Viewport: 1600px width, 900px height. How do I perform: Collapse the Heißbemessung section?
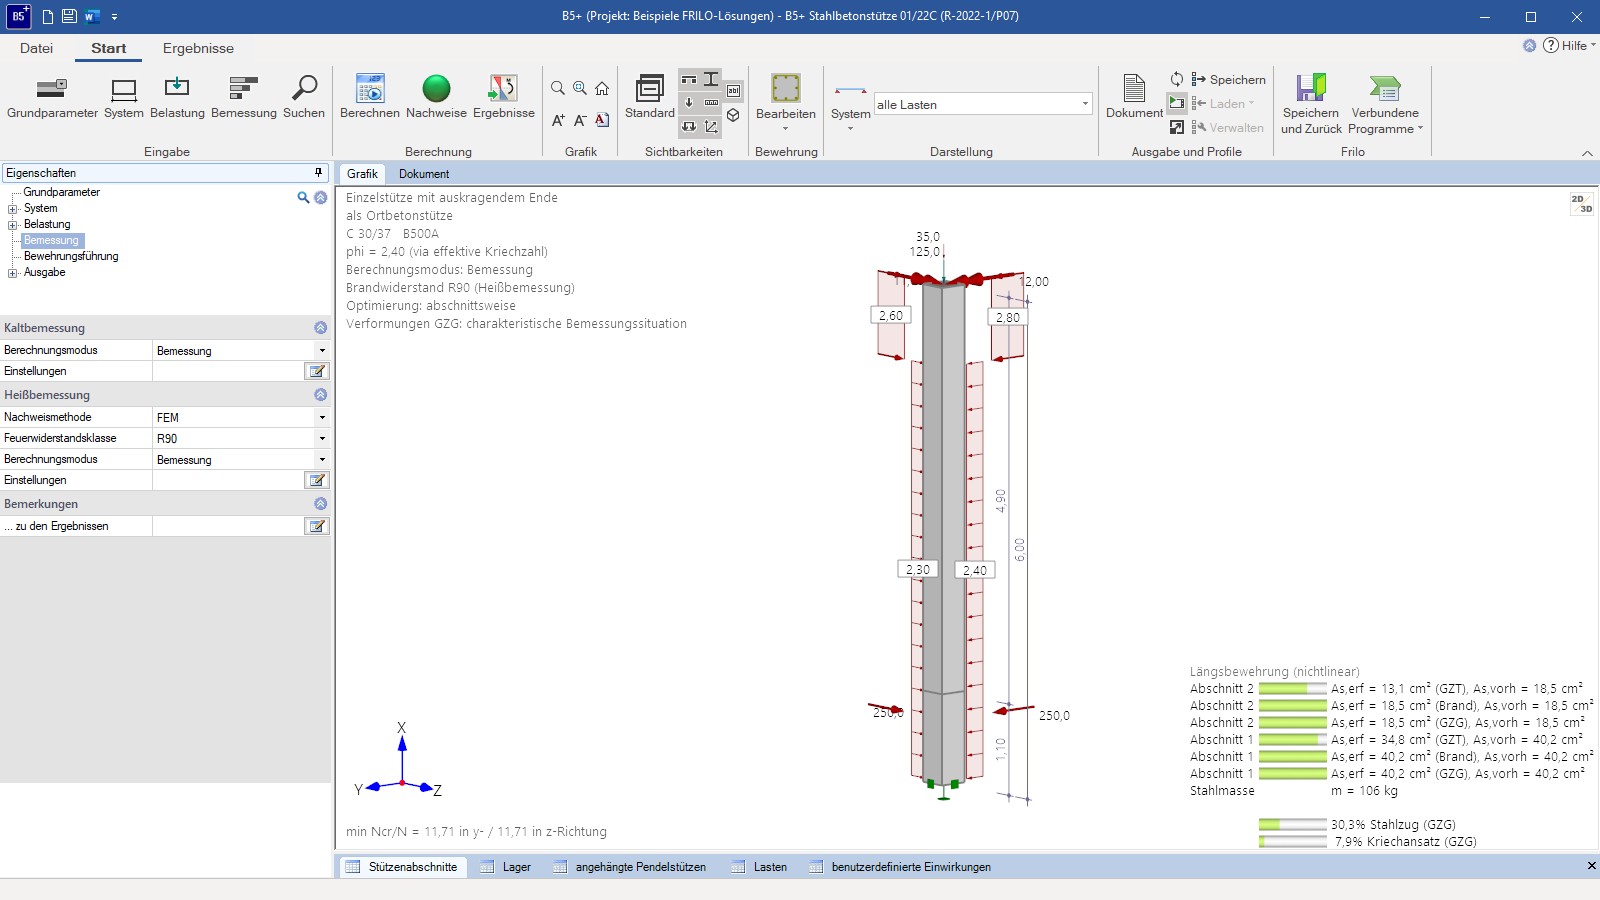tap(320, 395)
